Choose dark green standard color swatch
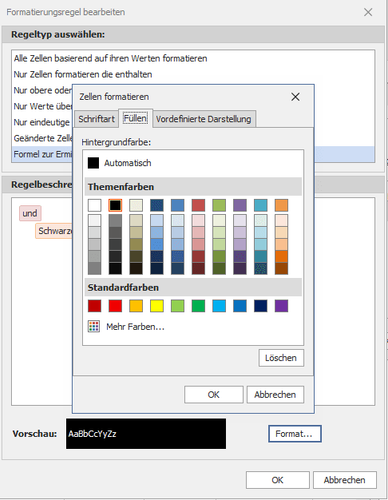 tap(198, 306)
